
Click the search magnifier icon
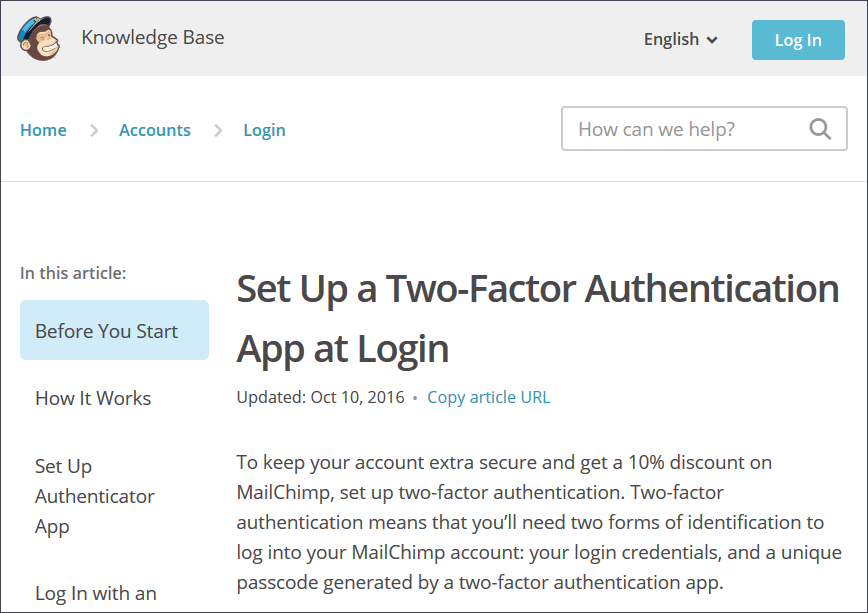pyautogui.click(x=820, y=129)
